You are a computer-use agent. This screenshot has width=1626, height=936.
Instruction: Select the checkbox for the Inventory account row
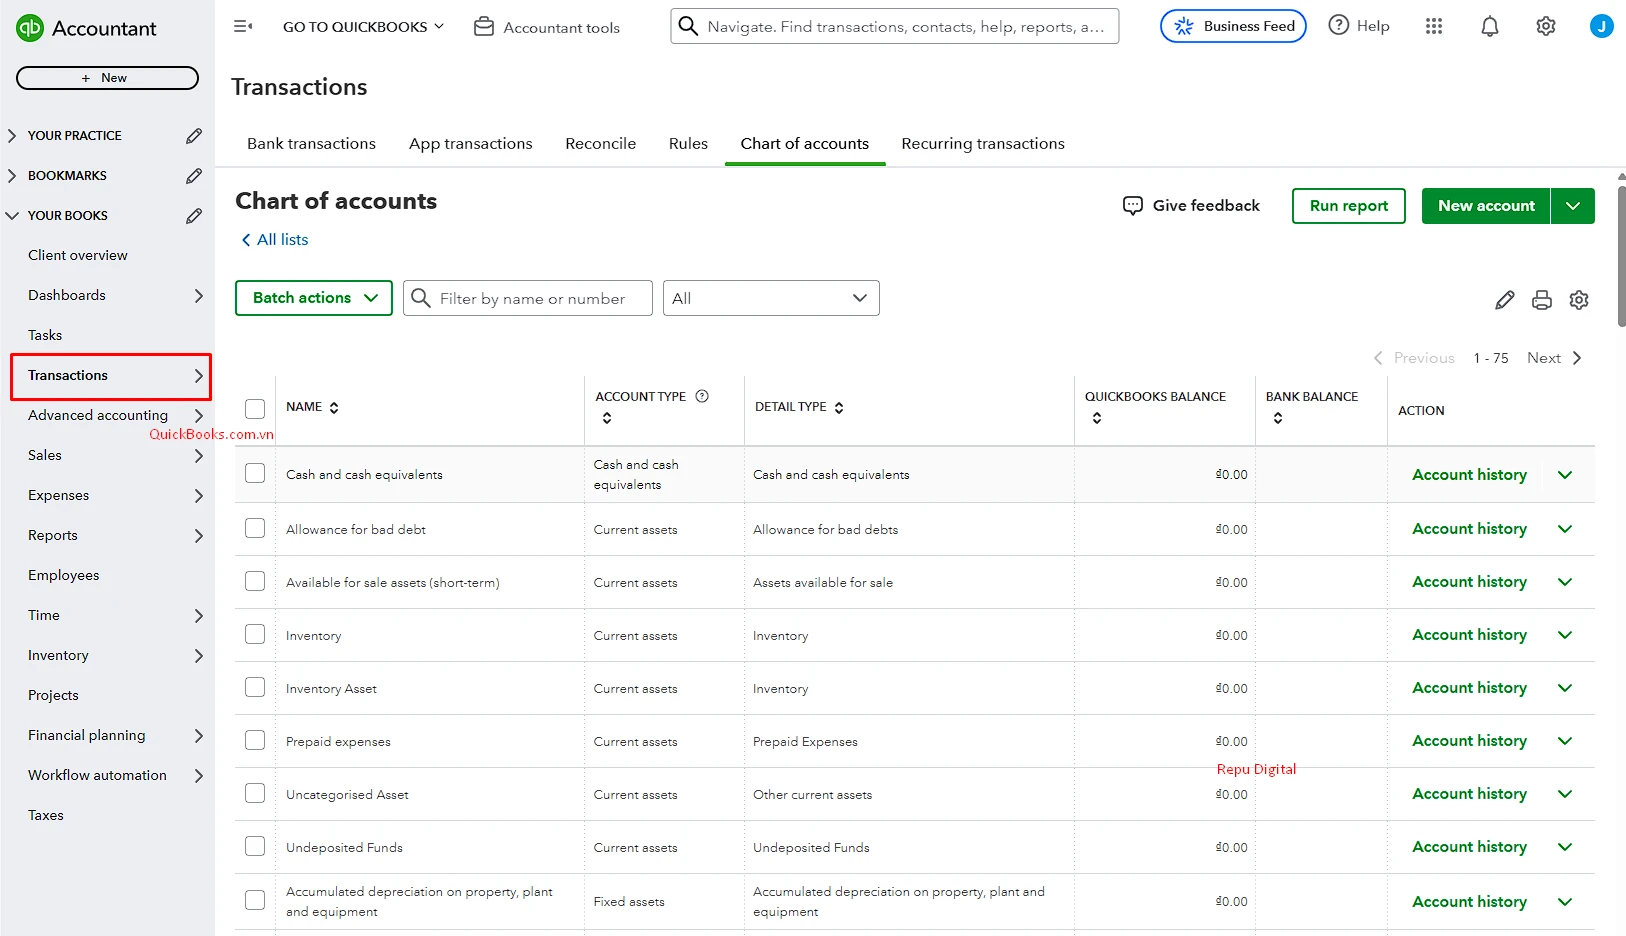255,634
